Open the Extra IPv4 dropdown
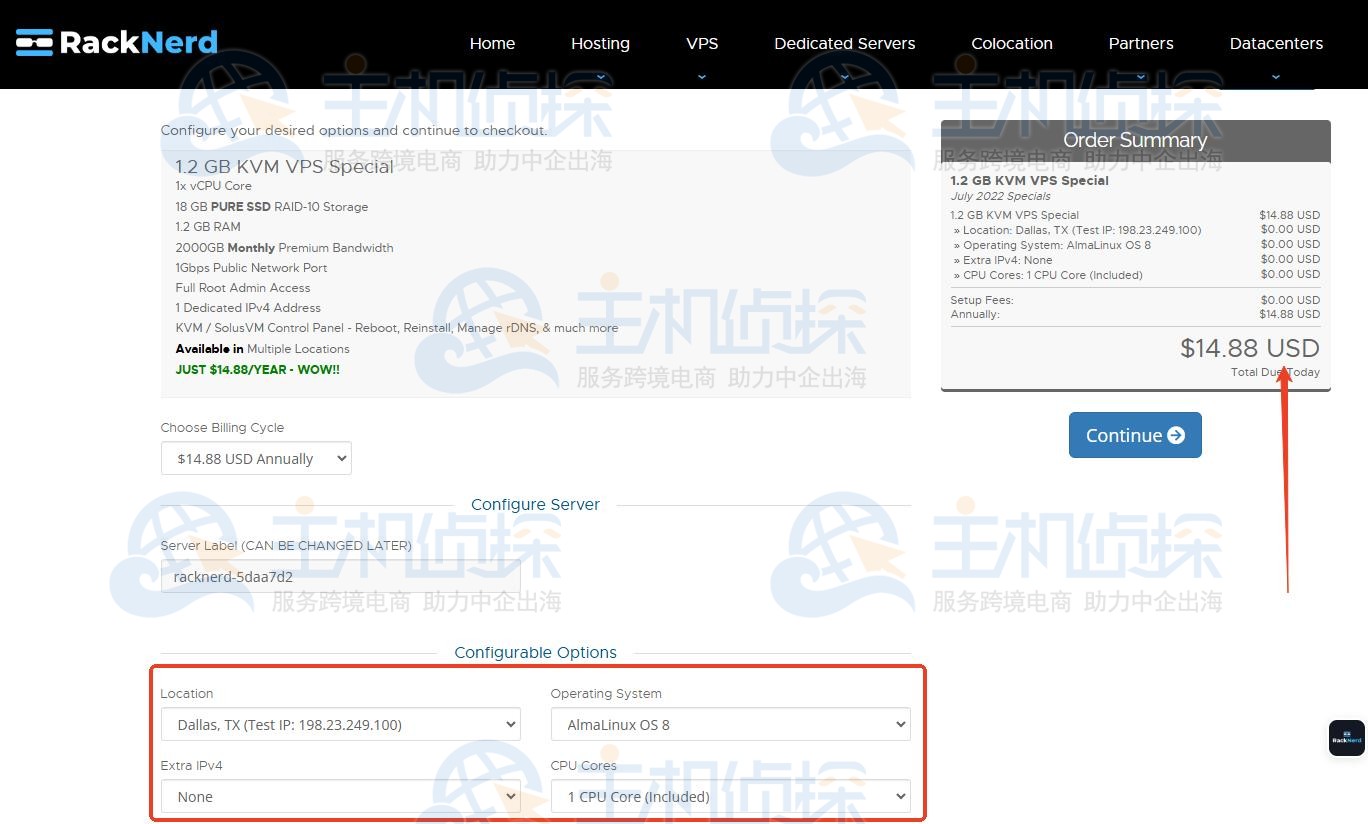The width and height of the screenshot is (1368, 824). (340, 796)
